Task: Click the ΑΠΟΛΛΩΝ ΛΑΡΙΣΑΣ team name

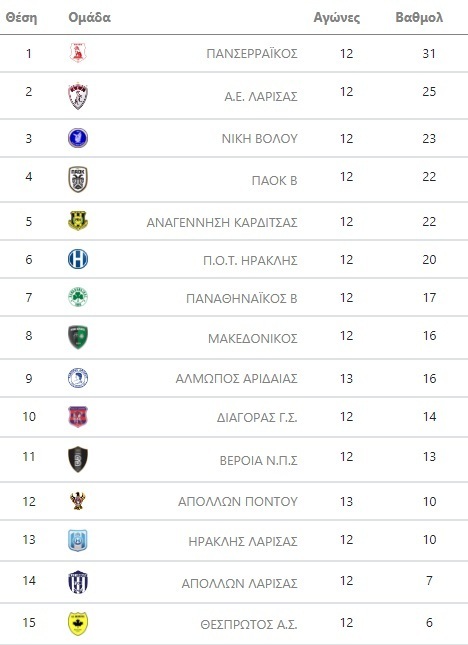Action: 239,583
